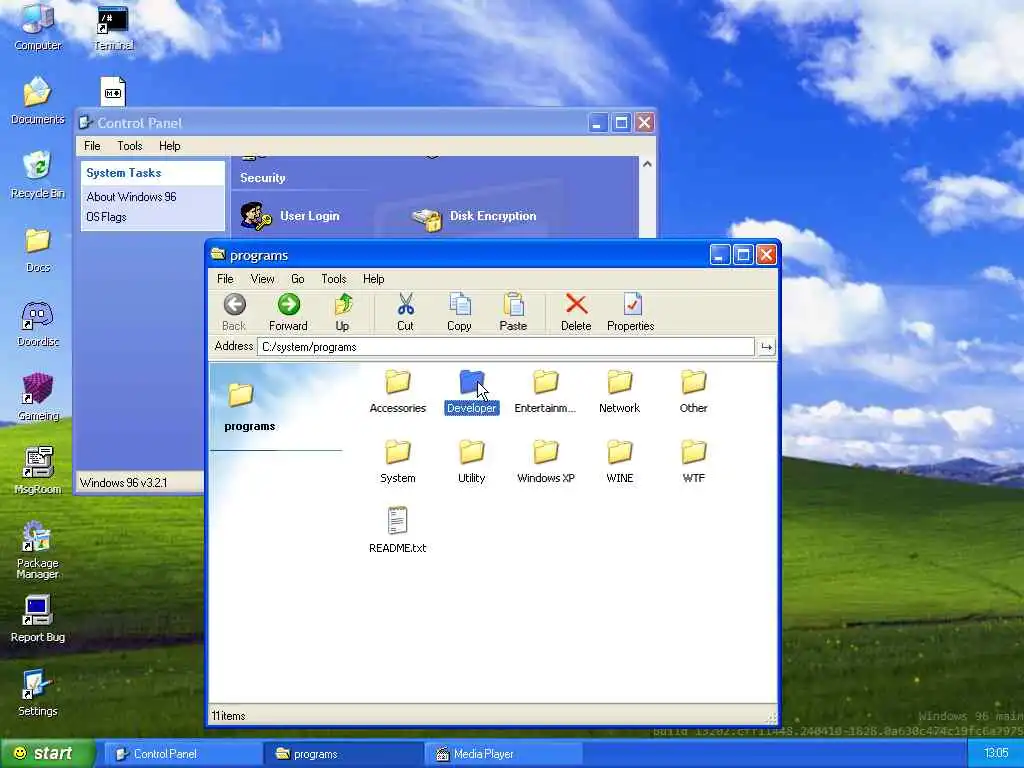This screenshot has width=1024, height=768.
Task: Open Control Panel's File menu
Action: pyautogui.click(x=92, y=146)
